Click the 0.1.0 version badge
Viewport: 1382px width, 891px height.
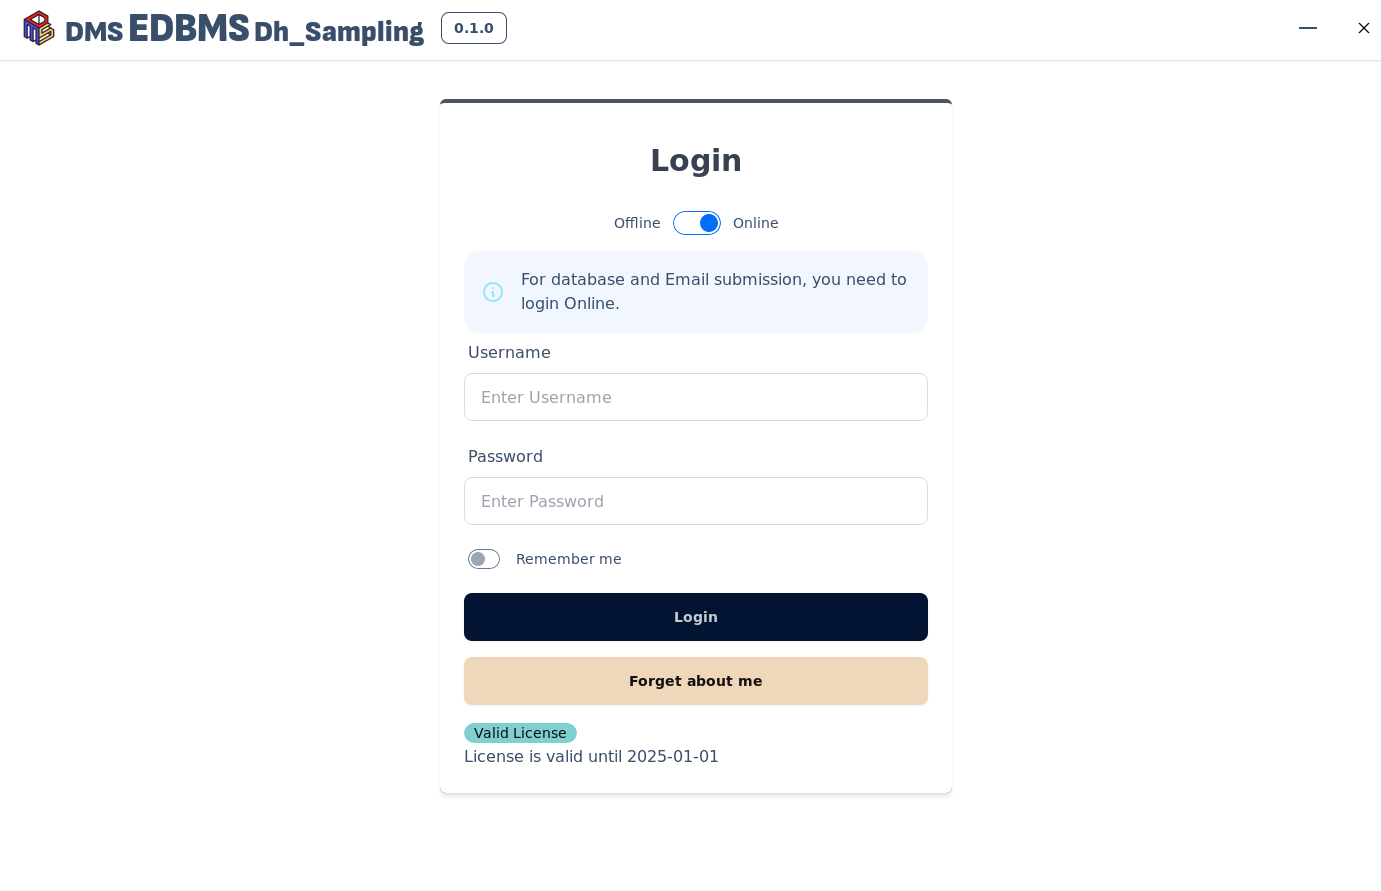(474, 28)
